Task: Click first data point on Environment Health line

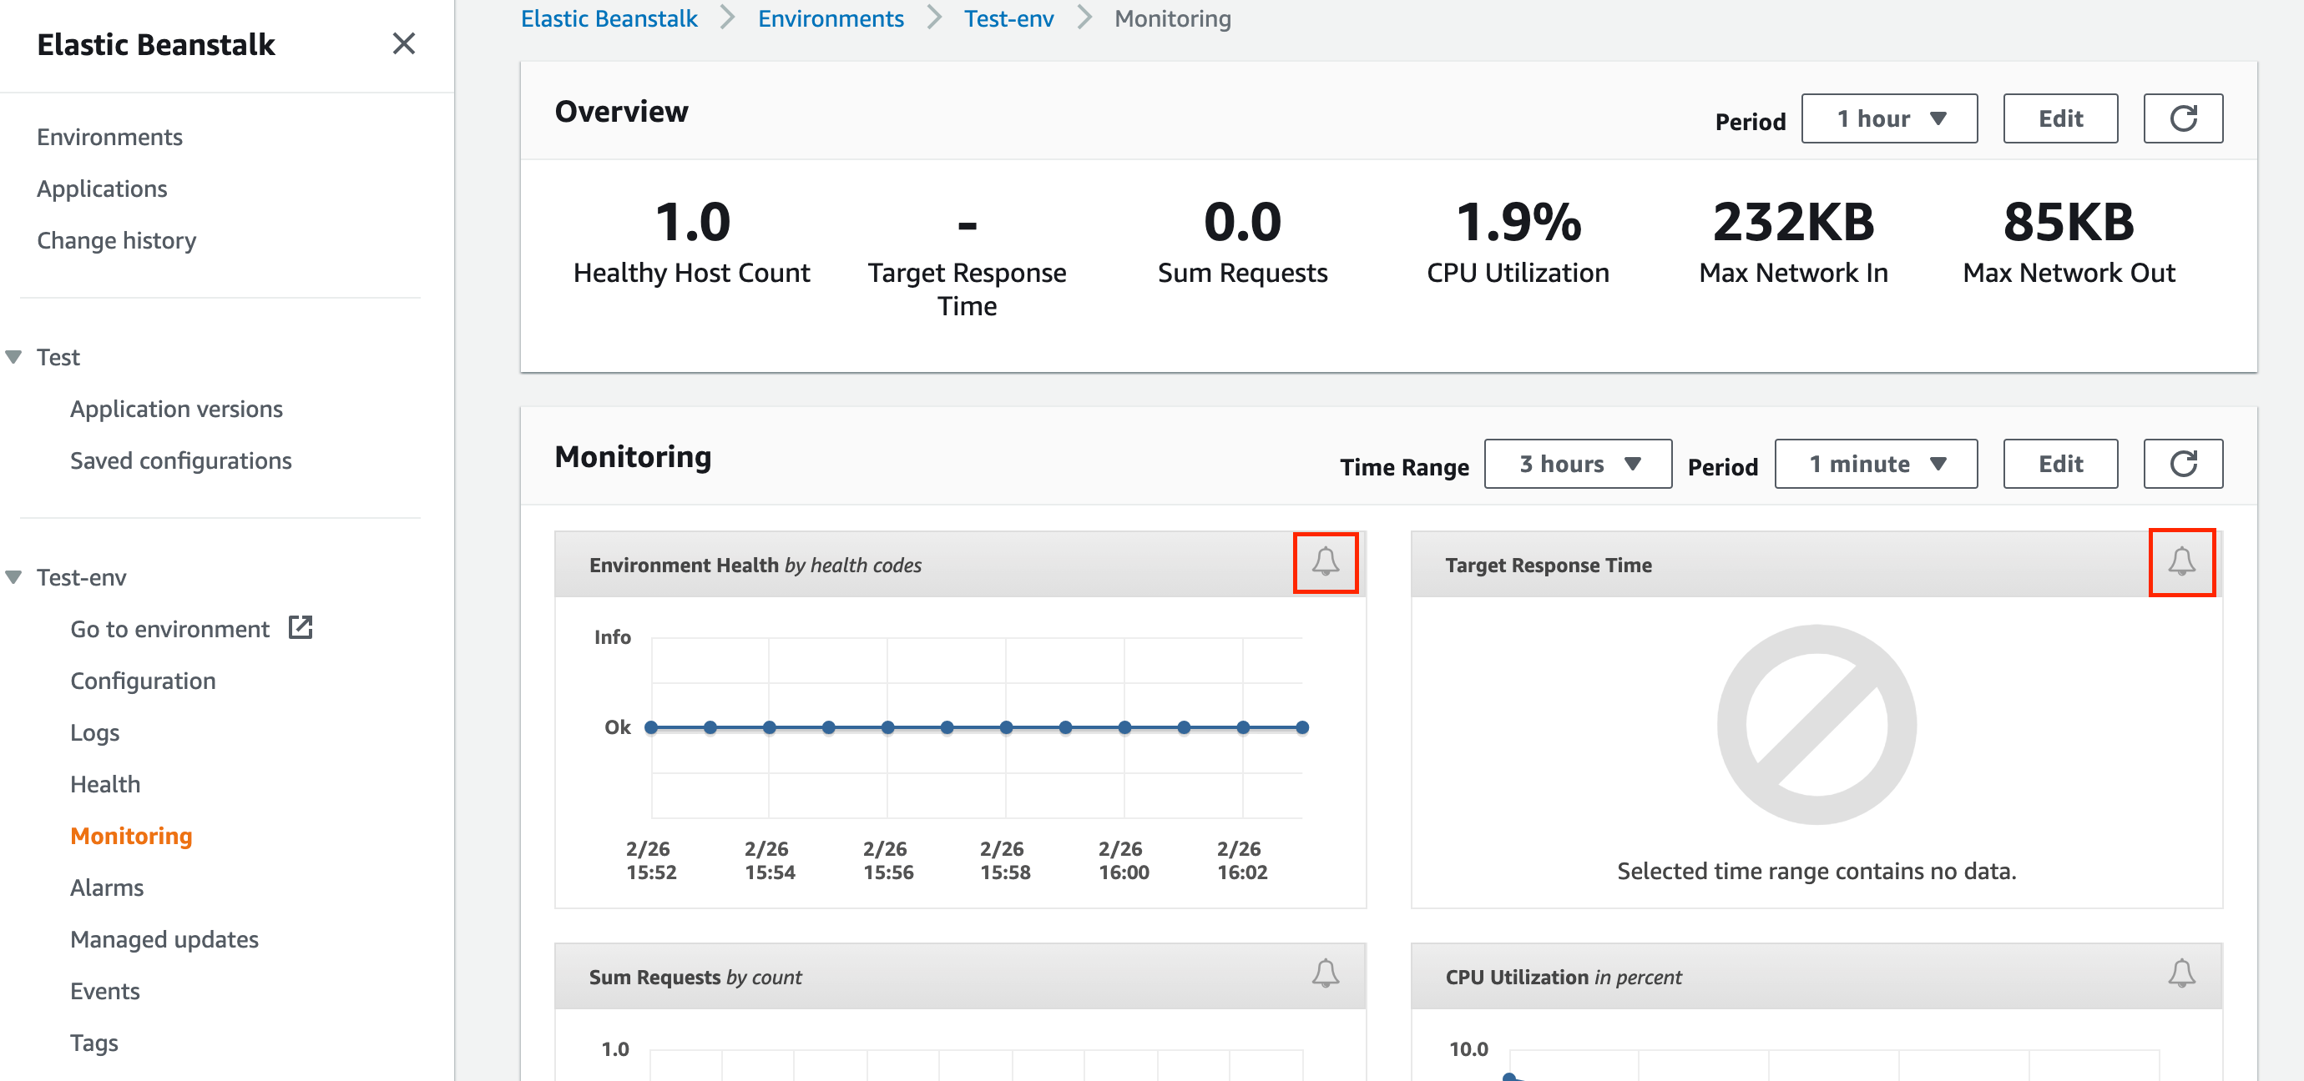Action: click(651, 728)
